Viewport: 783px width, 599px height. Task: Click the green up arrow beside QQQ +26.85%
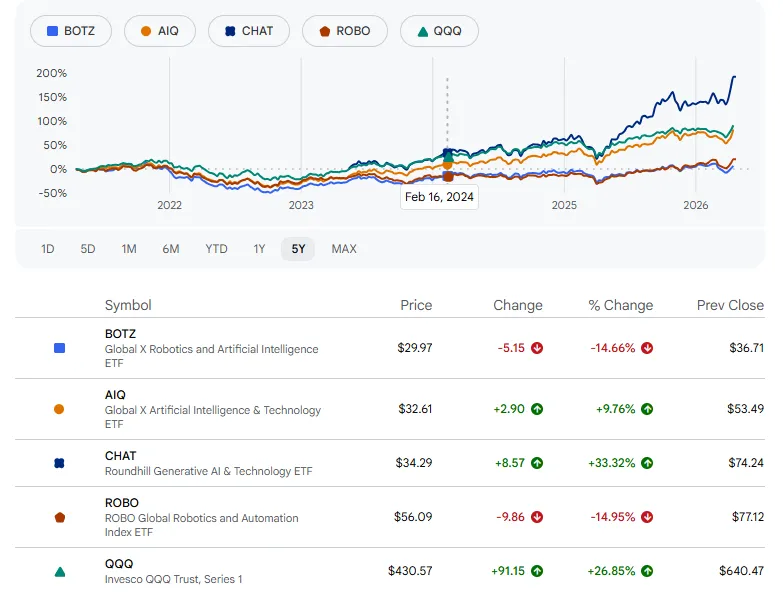click(x=647, y=571)
